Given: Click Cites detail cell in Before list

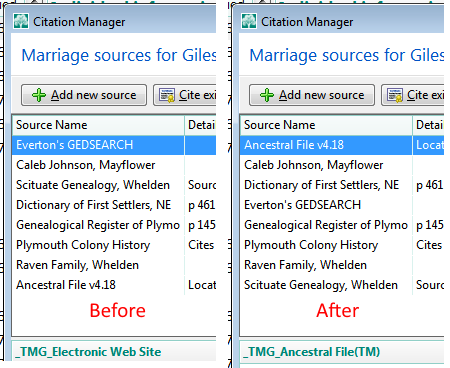Looking at the screenshot, I should pyautogui.click(x=201, y=245).
